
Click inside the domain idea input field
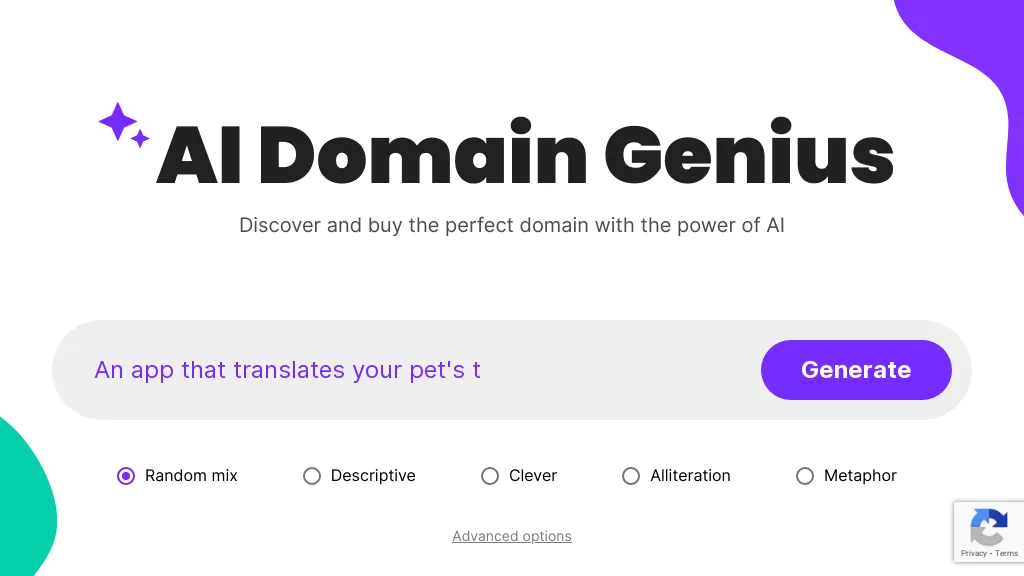coord(400,370)
